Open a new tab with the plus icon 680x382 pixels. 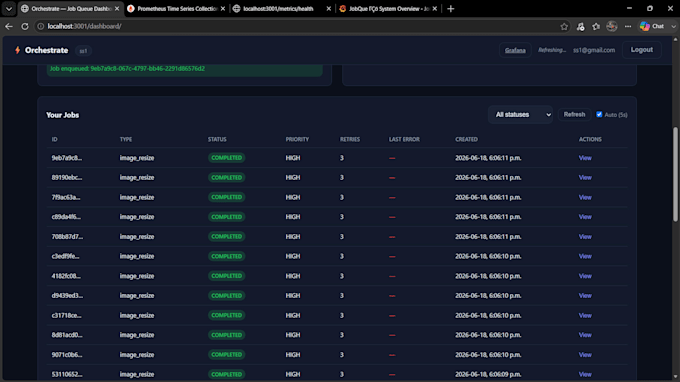point(451,9)
